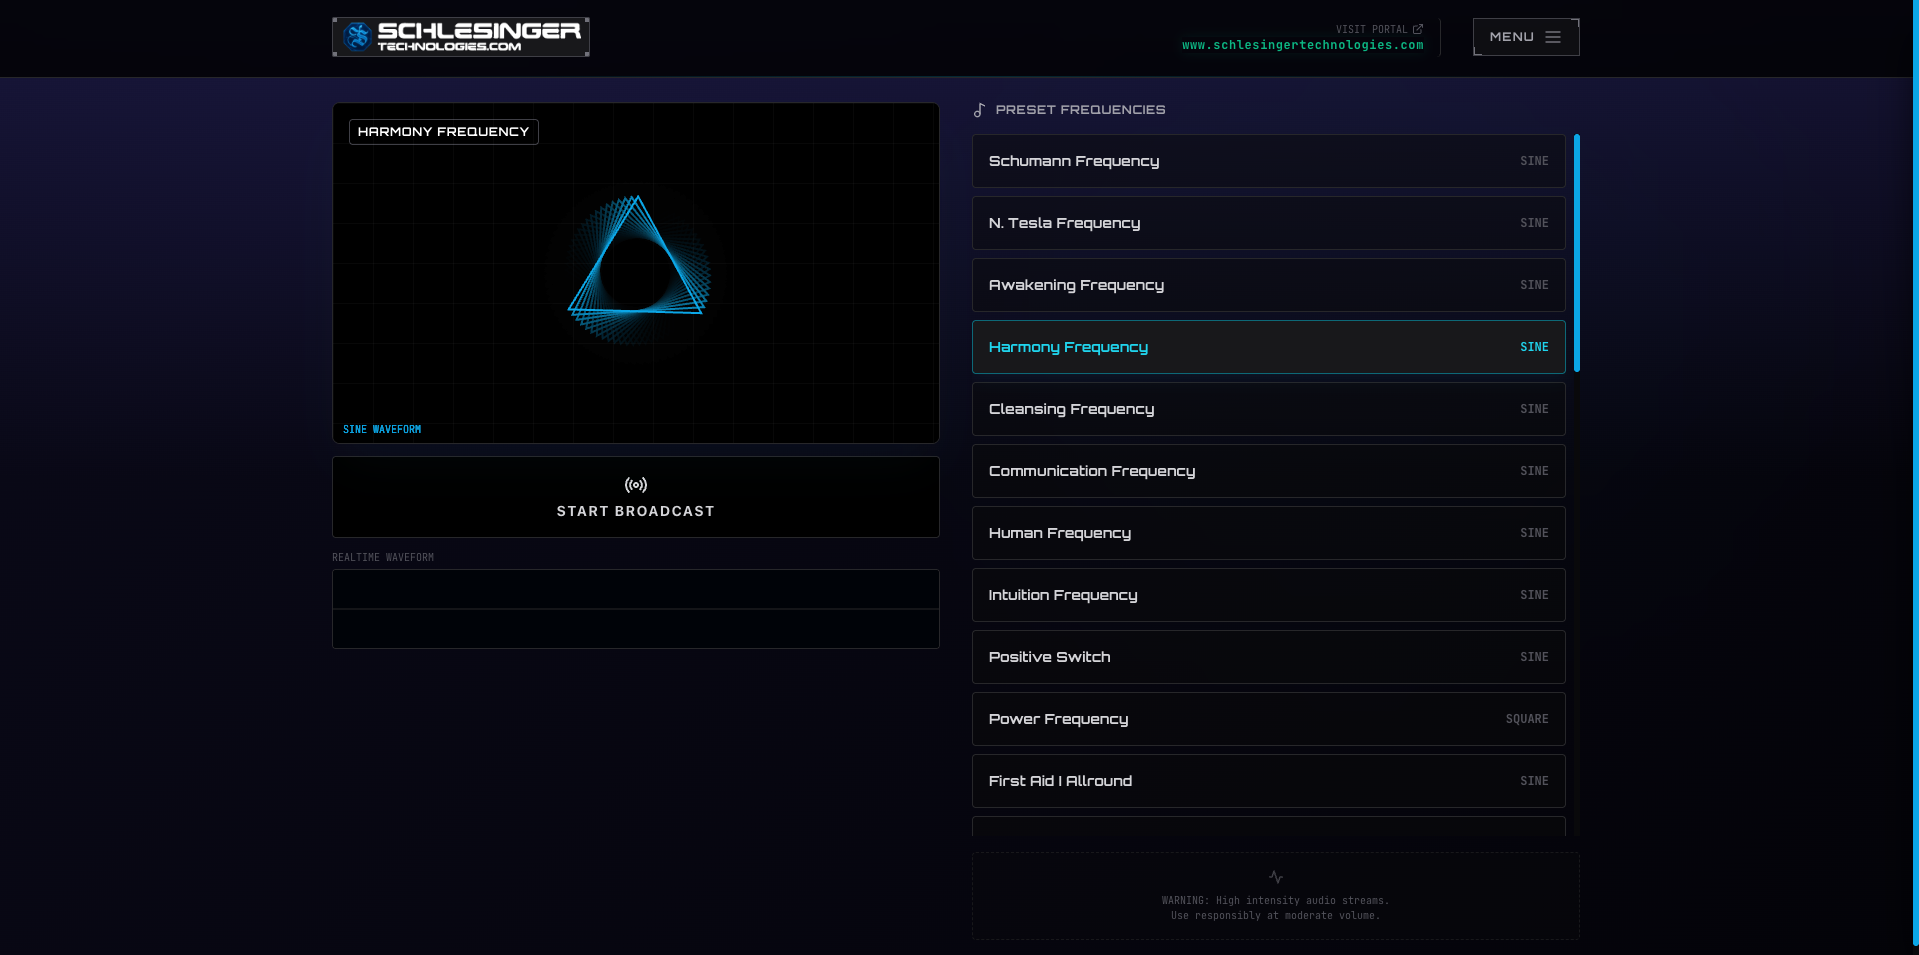The height and width of the screenshot is (955, 1919).
Task: Activate the Positive Switch preset
Action: 1268,657
